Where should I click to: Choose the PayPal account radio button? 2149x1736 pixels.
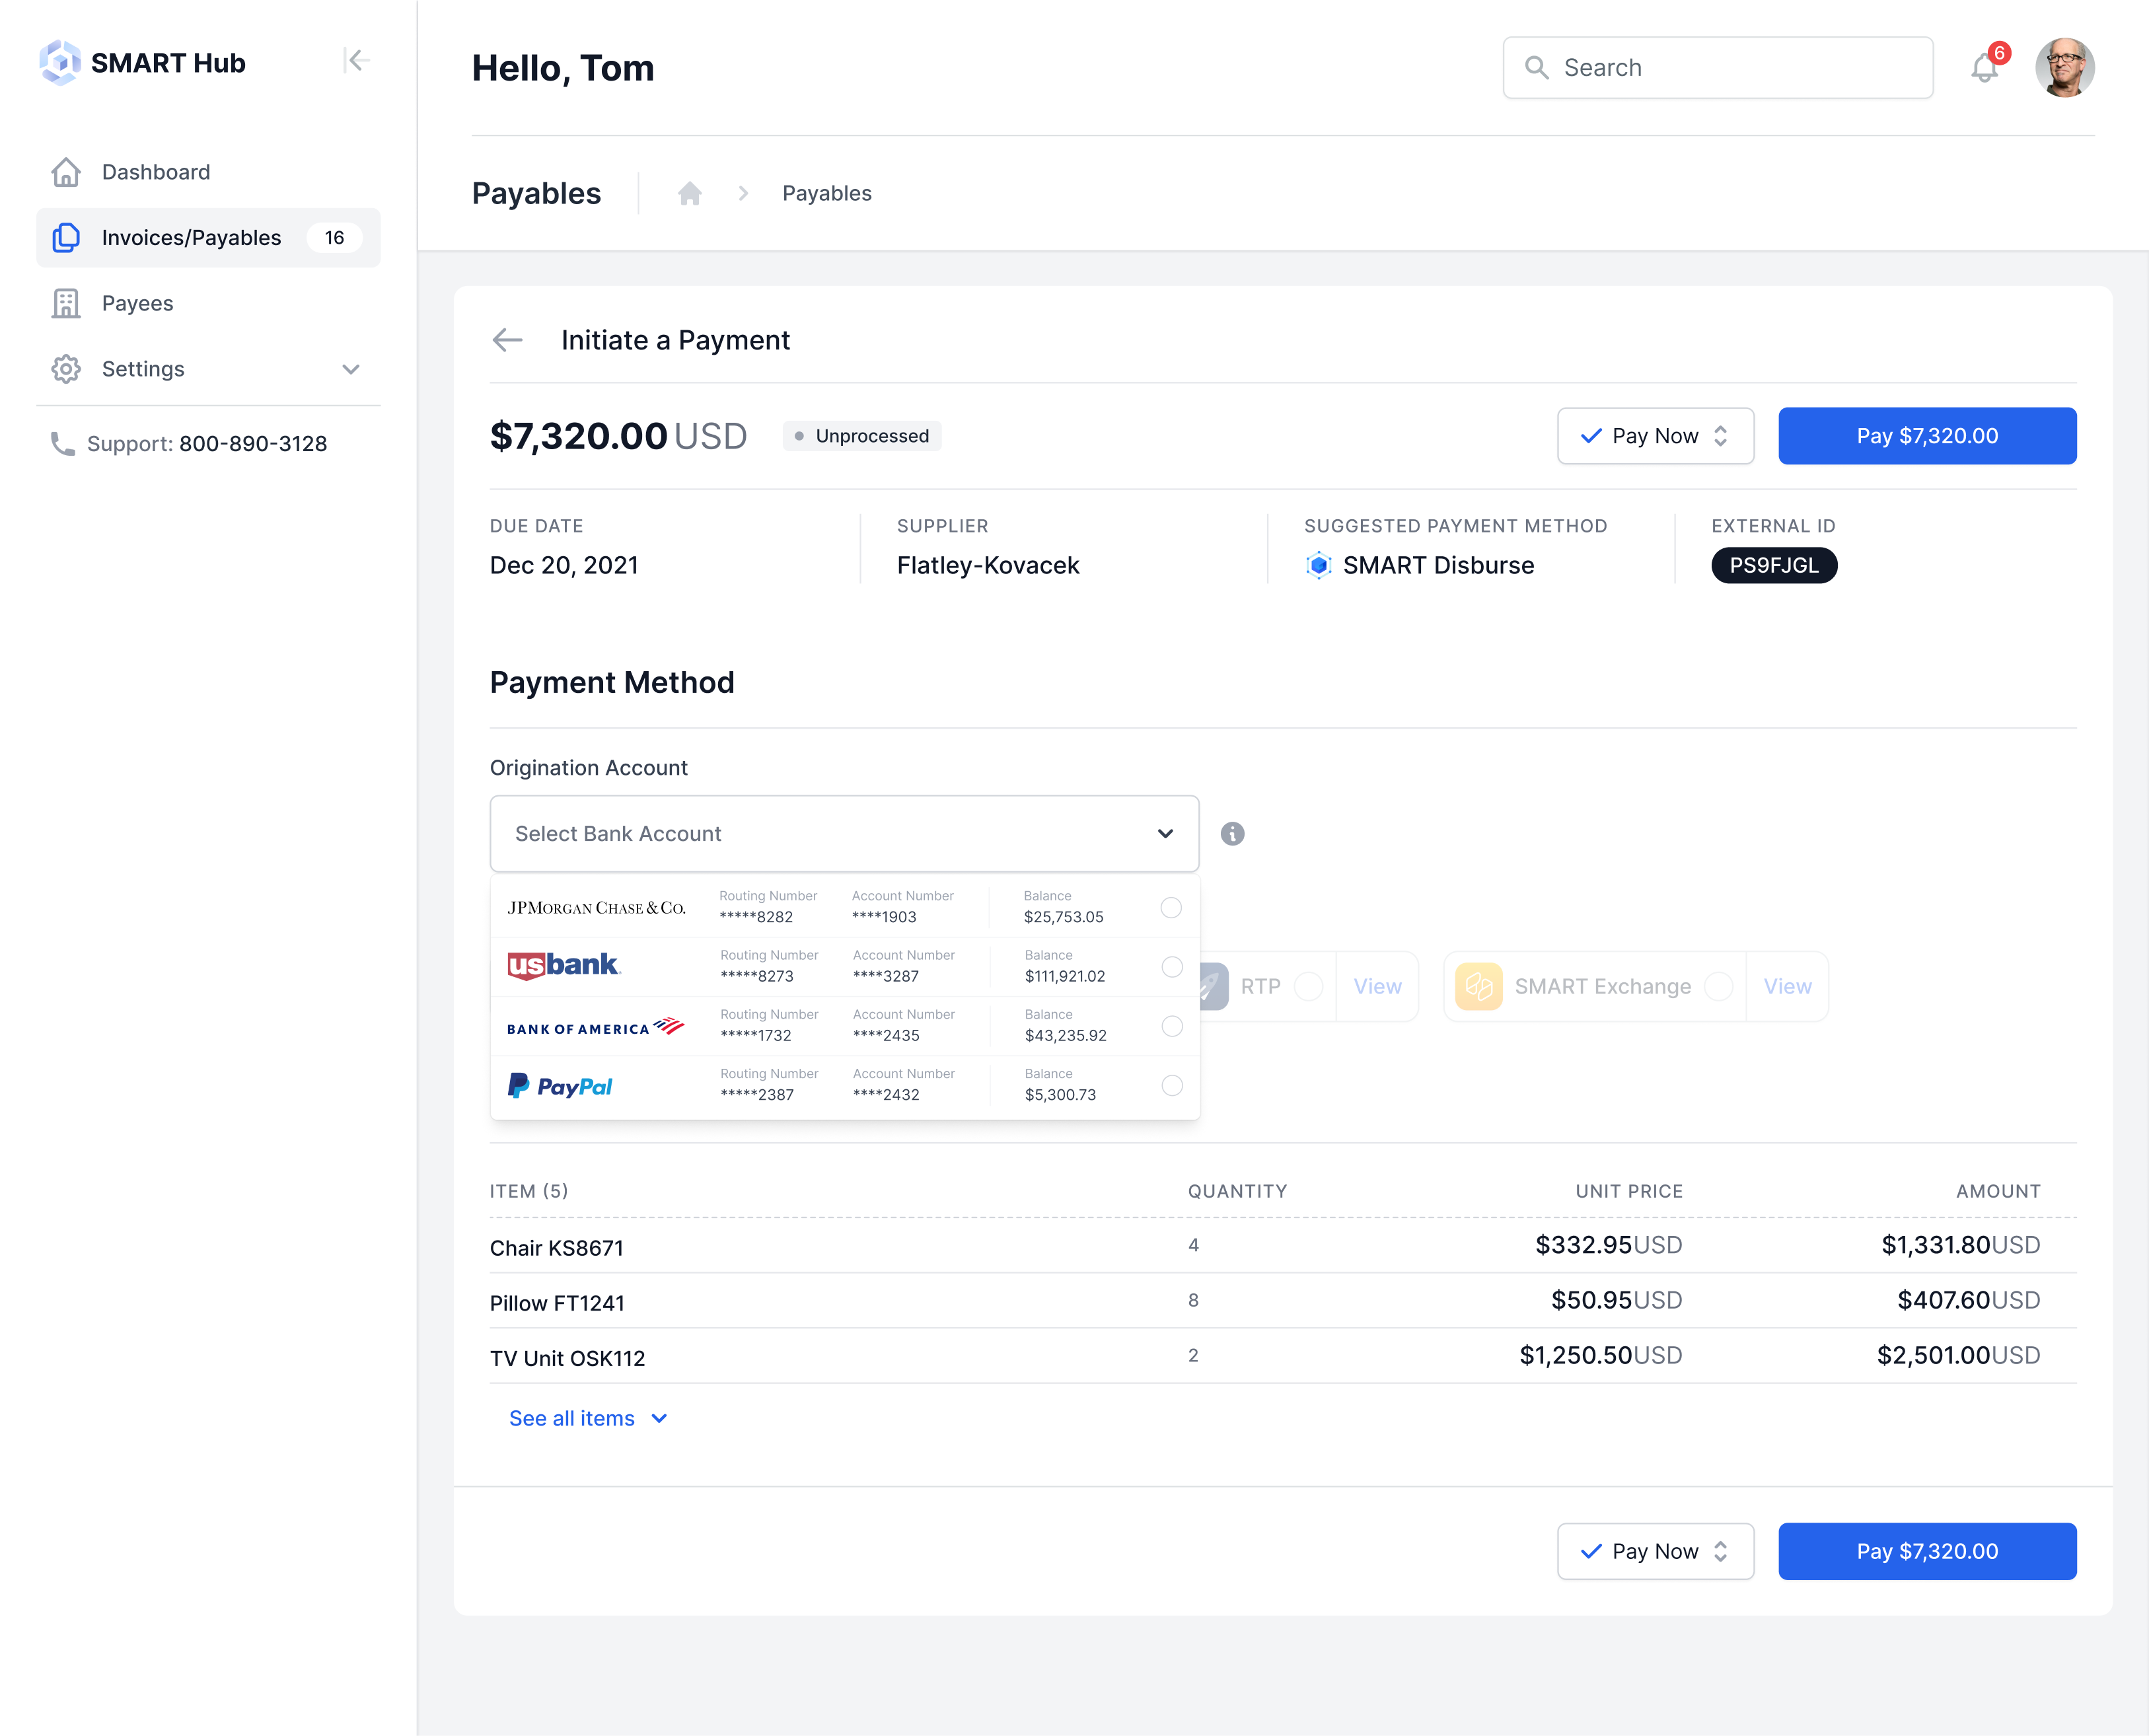pos(1171,1085)
